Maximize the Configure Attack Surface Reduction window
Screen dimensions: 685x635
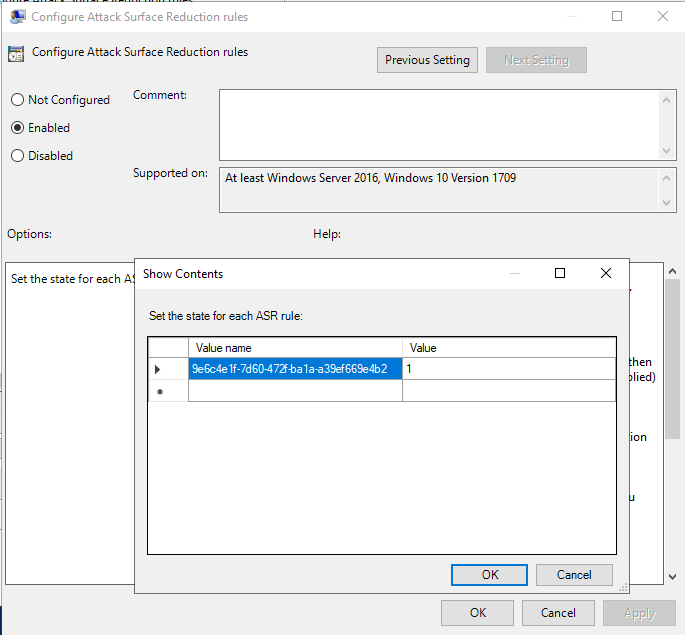point(617,17)
